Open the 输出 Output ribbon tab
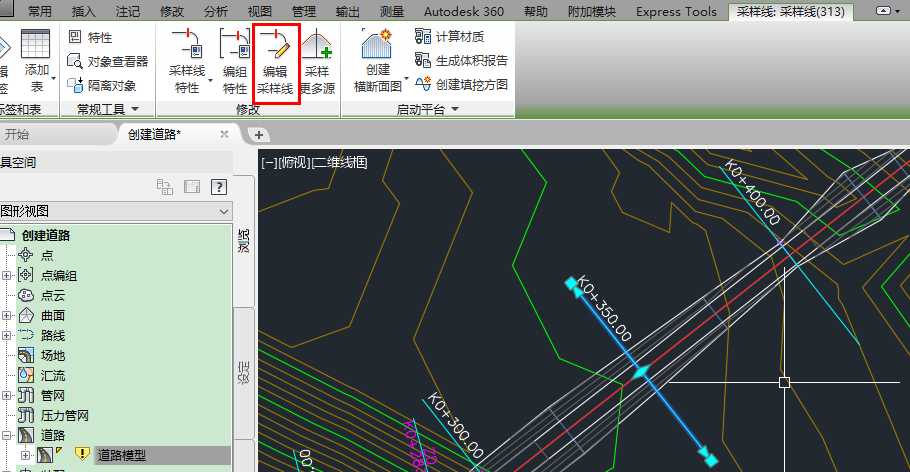The height and width of the screenshot is (472, 910). (x=348, y=11)
